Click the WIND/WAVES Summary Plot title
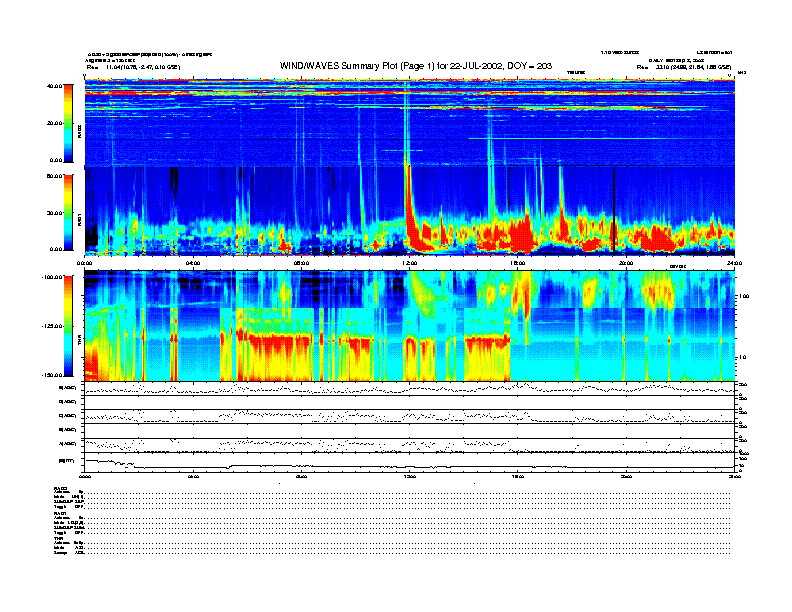 click(x=416, y=66)
